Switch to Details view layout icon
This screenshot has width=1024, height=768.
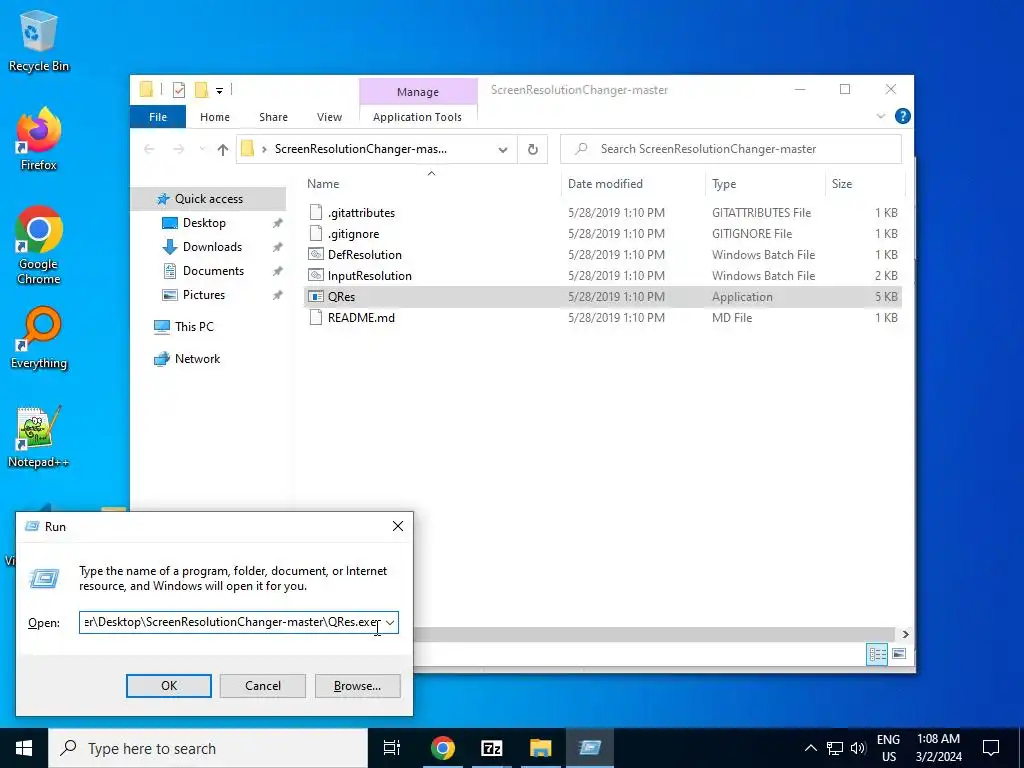pyautogui.click(x=877, y=654)
